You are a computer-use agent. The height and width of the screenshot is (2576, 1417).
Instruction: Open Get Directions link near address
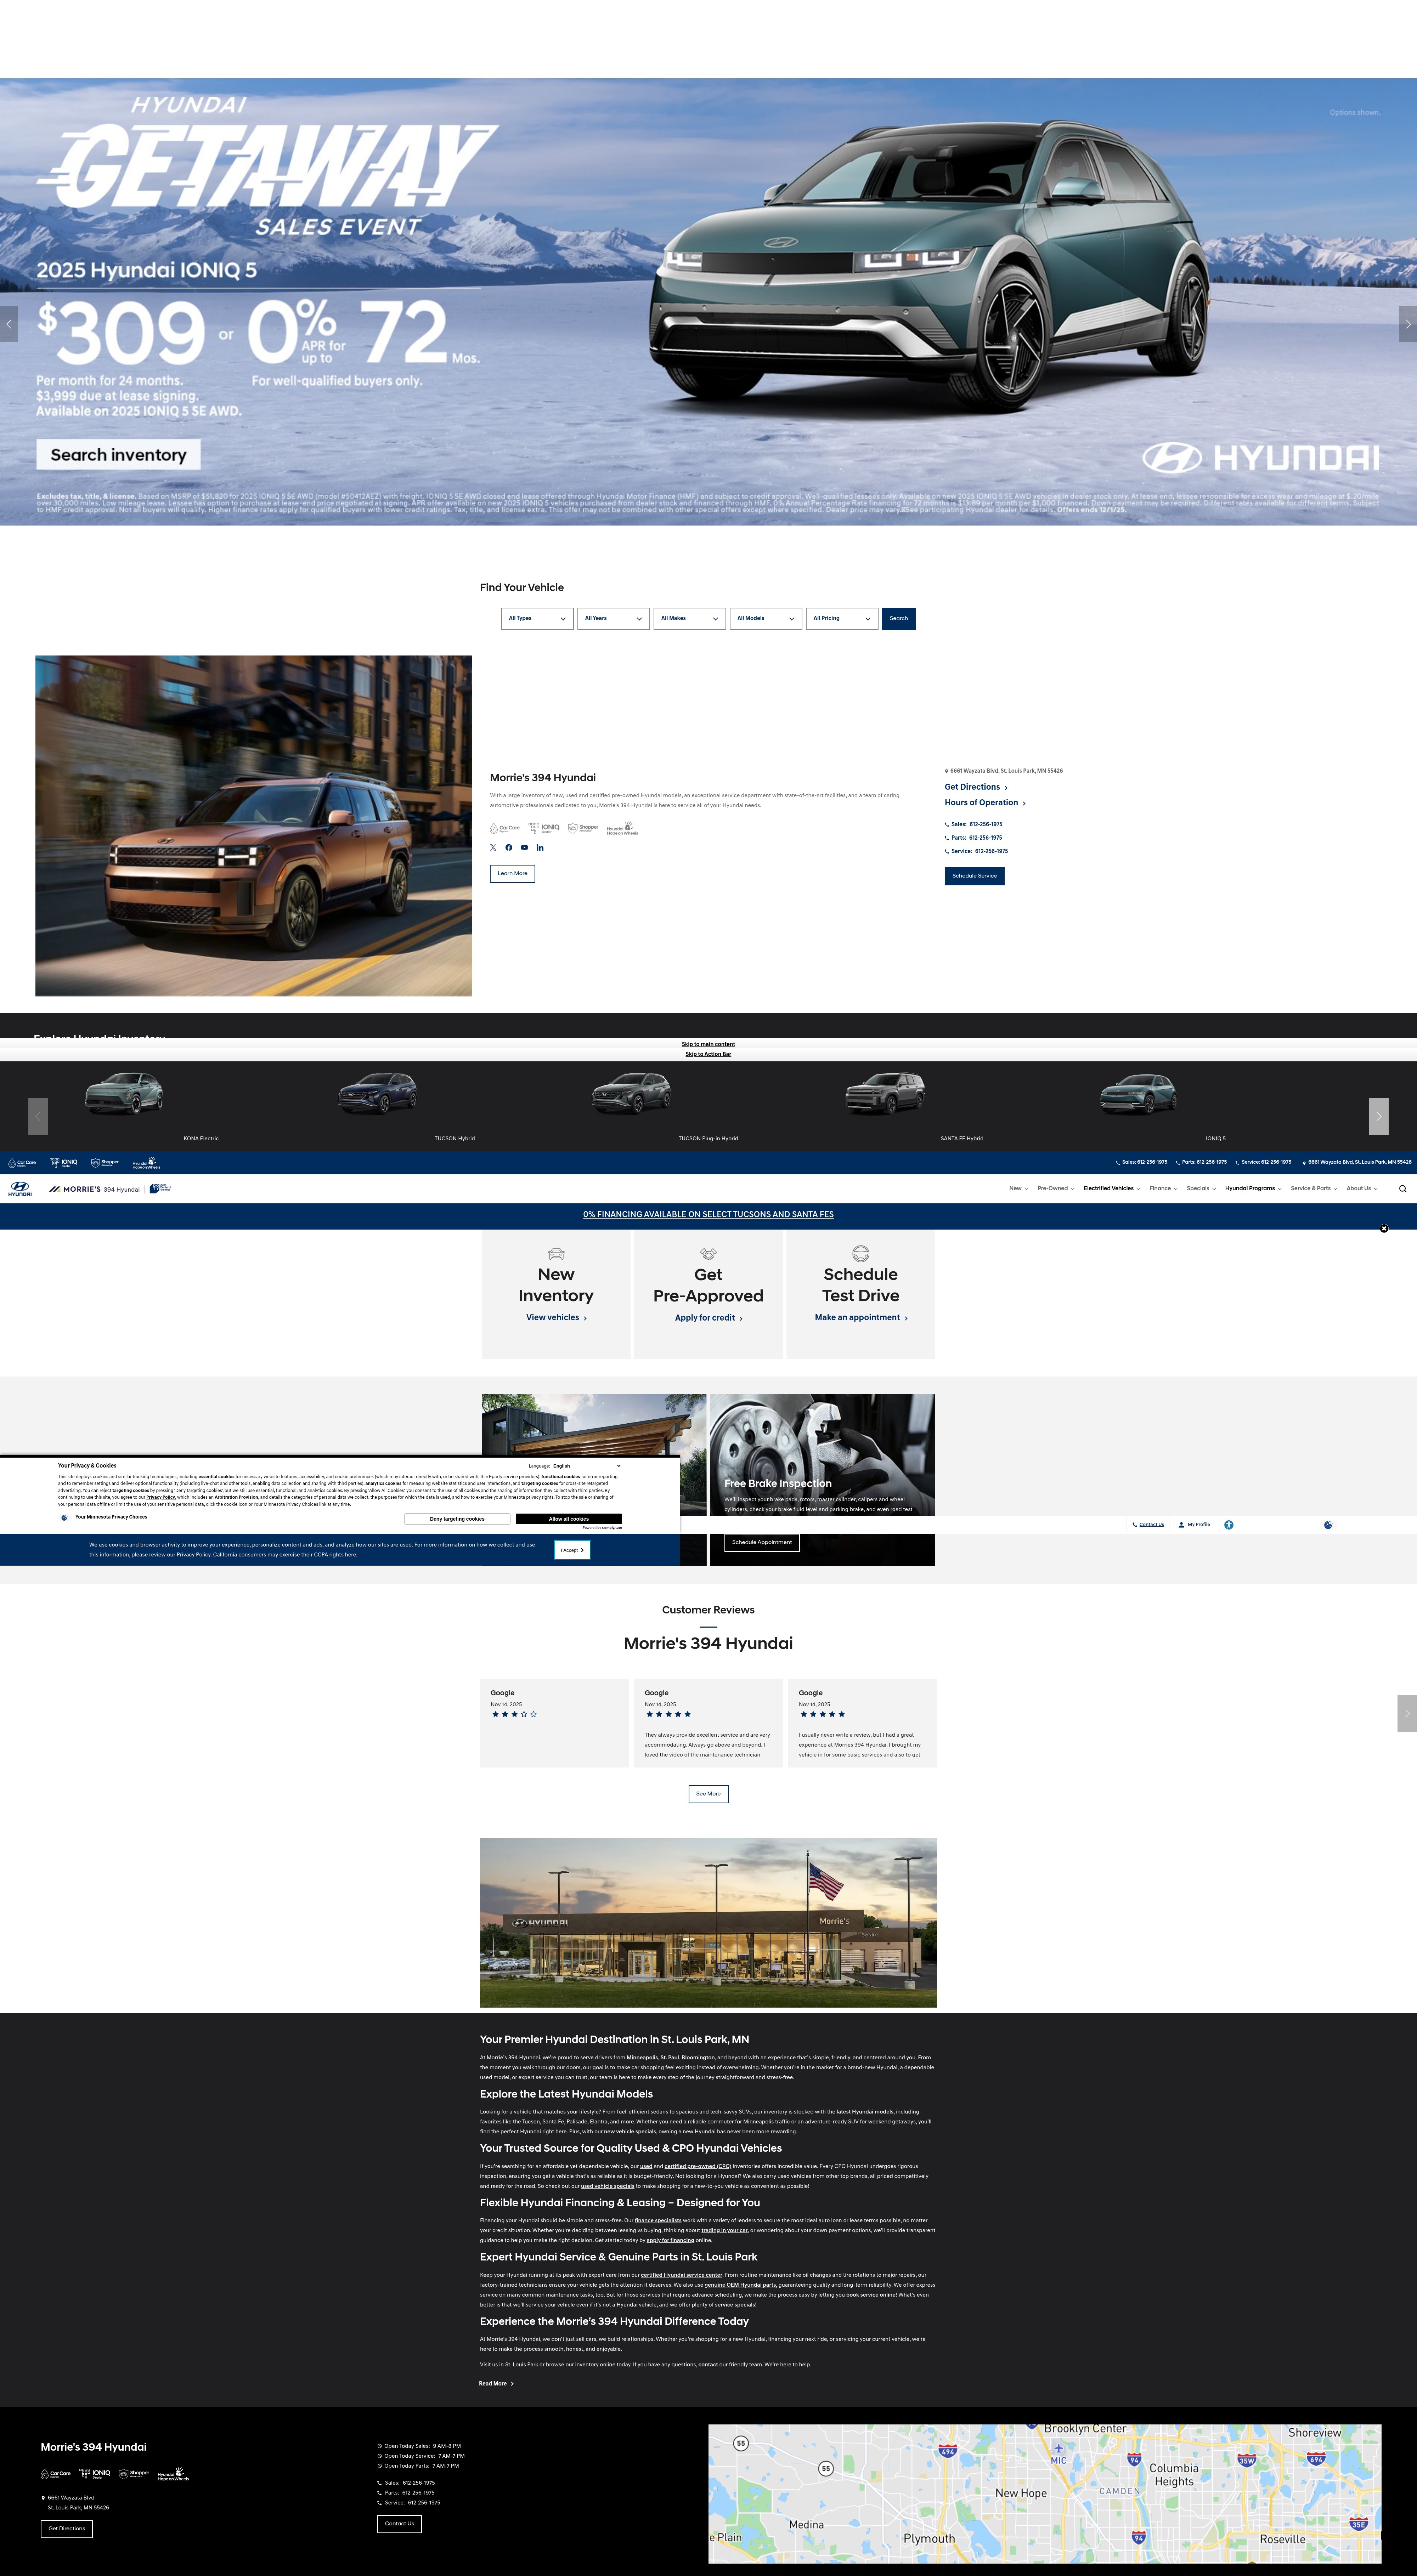tap(976, 787)
